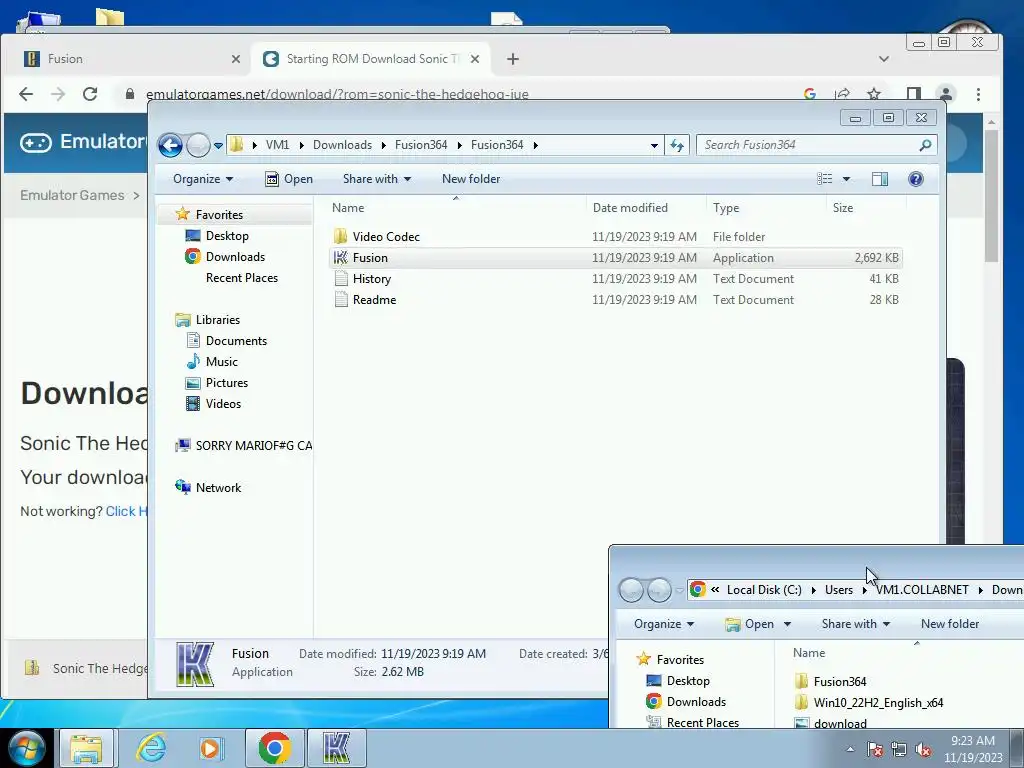Click the Kega Fusion taskbar icon
This screenshot has height=768, width=1024.
click(x=336, y=748)
